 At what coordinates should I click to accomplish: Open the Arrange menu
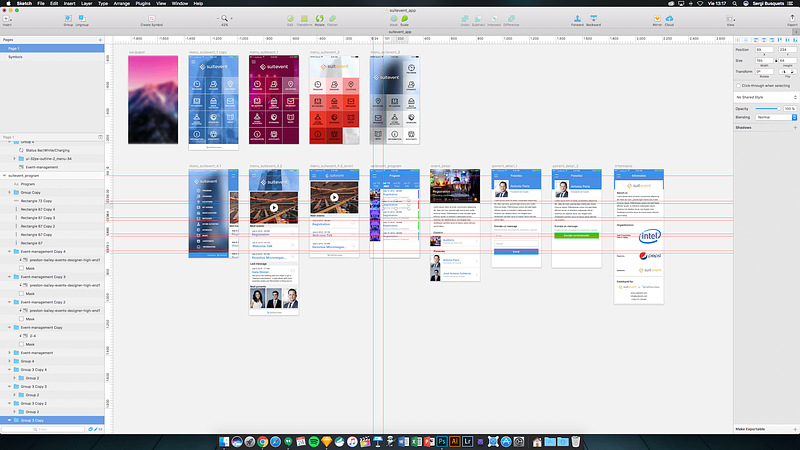[x=121, y=3]
